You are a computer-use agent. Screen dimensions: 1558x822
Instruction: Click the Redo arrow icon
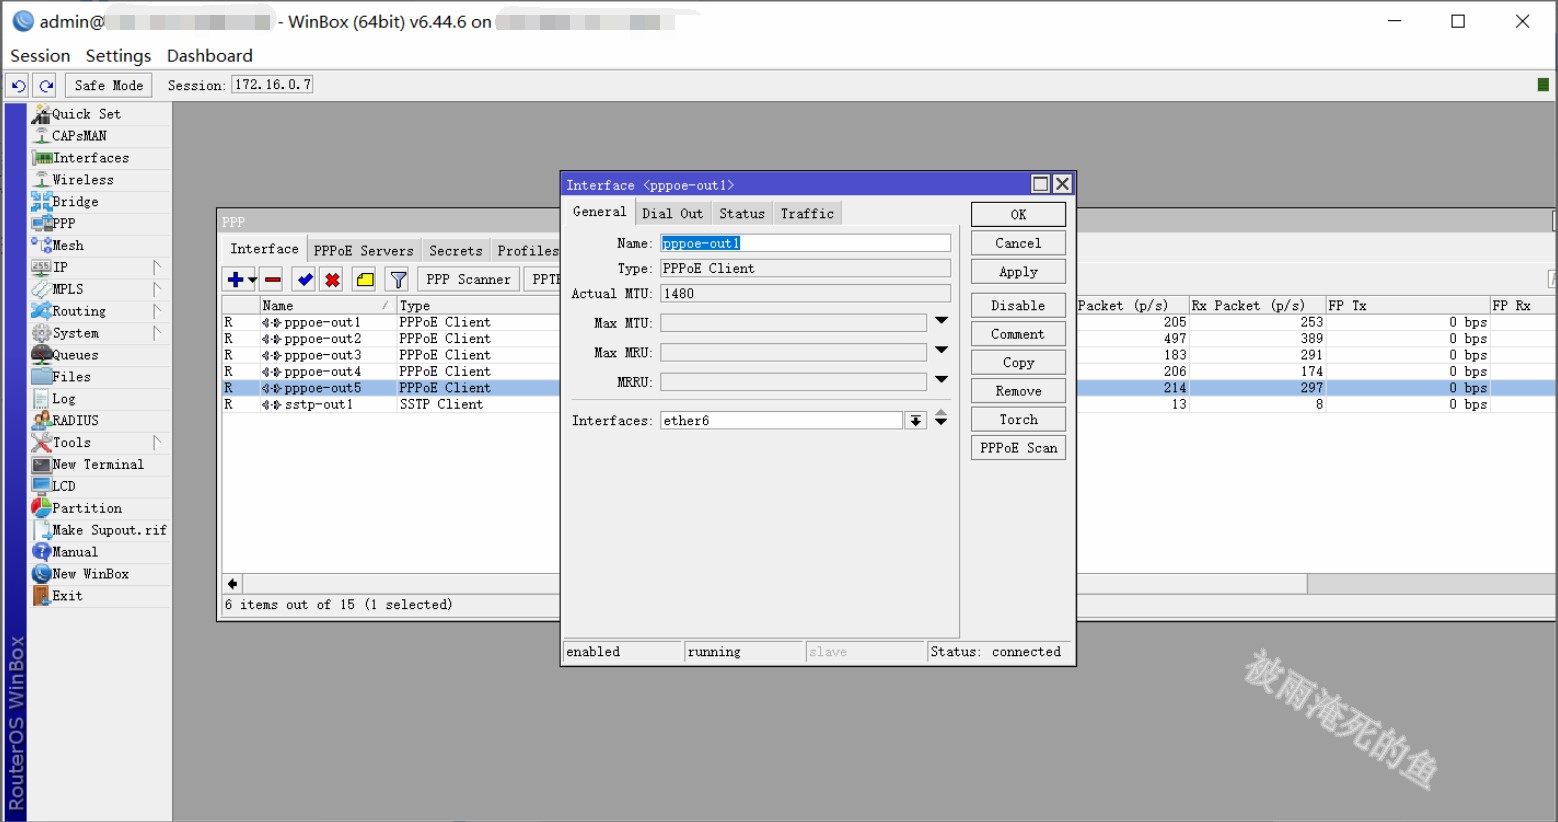[46, 86]
